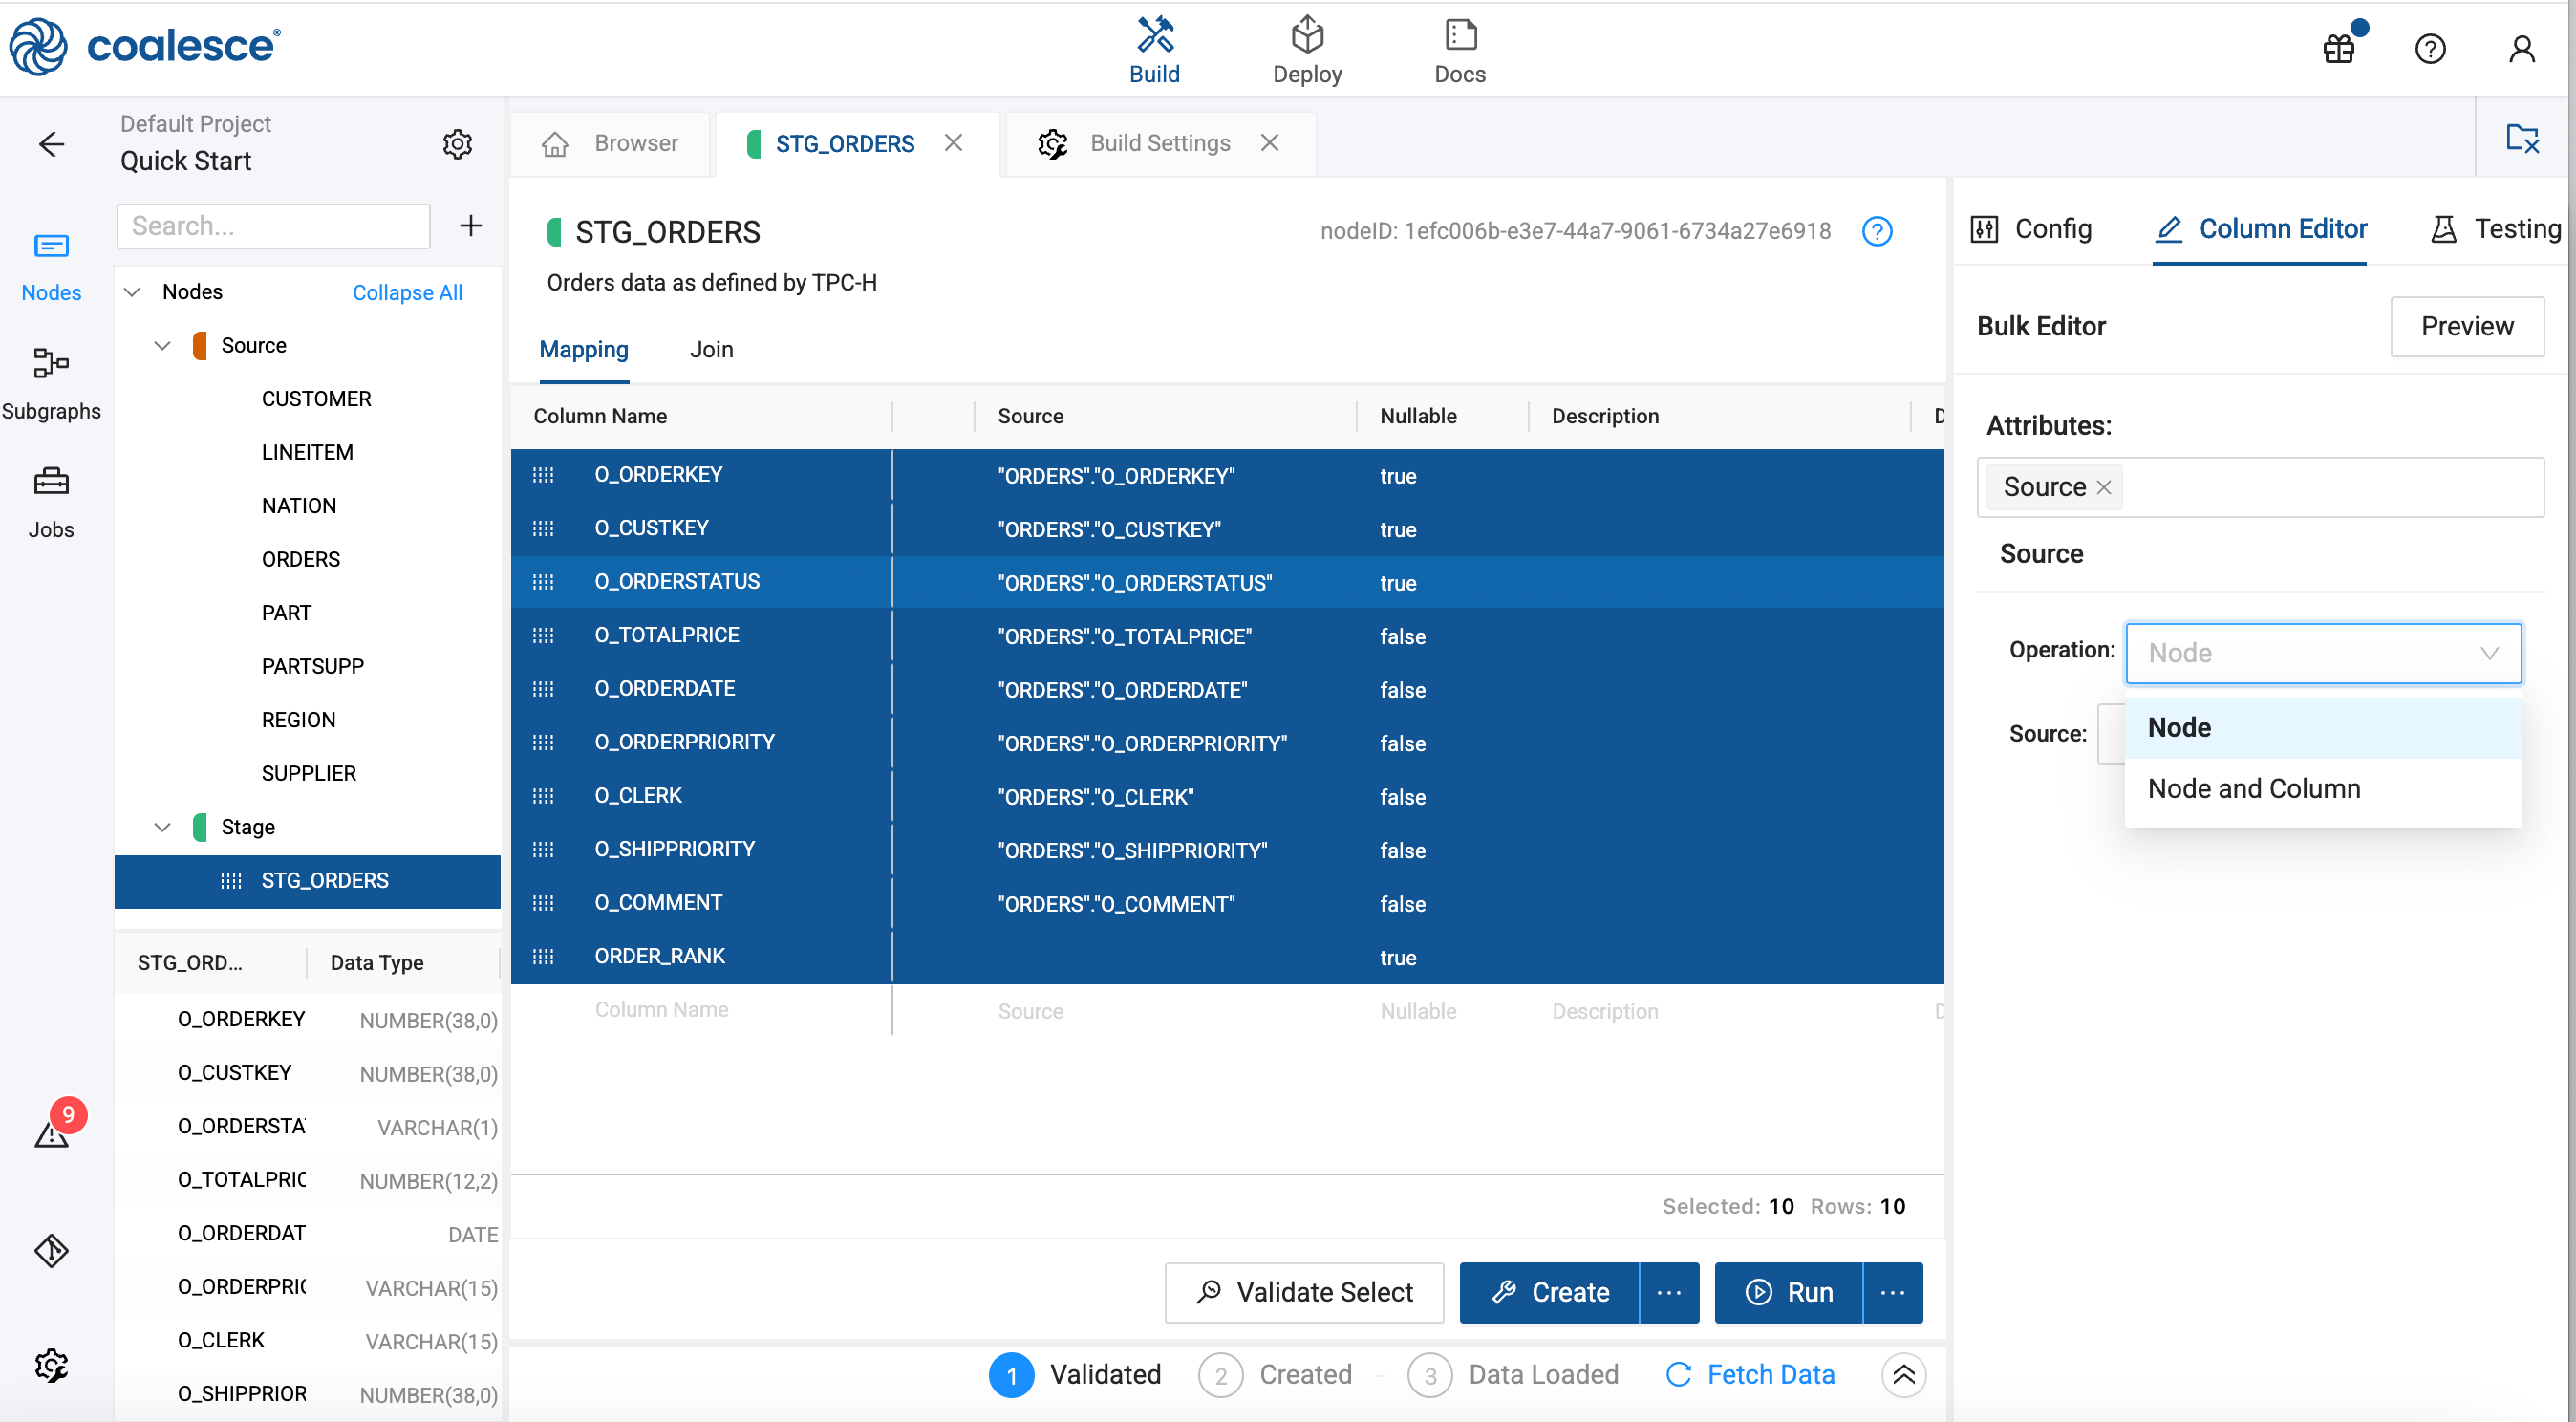Click the Fetch Data link

tap(1750, 1375)
